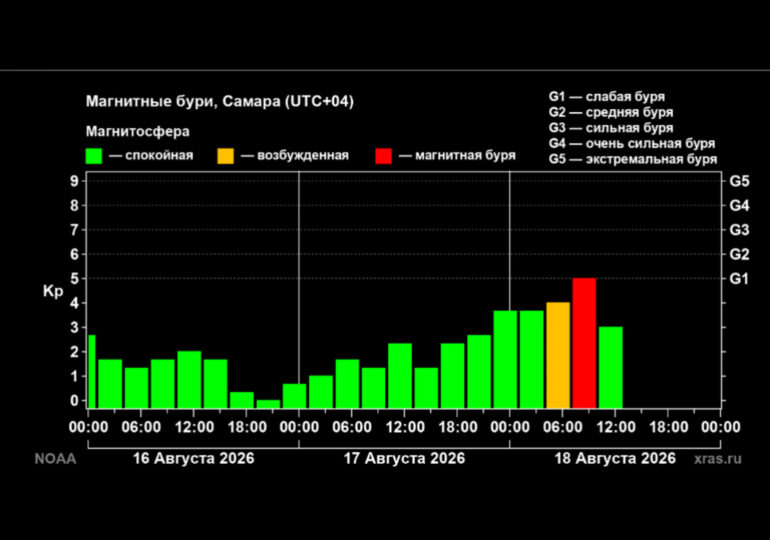Click the '18 Августа 2026' date label

tap(615, 459)
